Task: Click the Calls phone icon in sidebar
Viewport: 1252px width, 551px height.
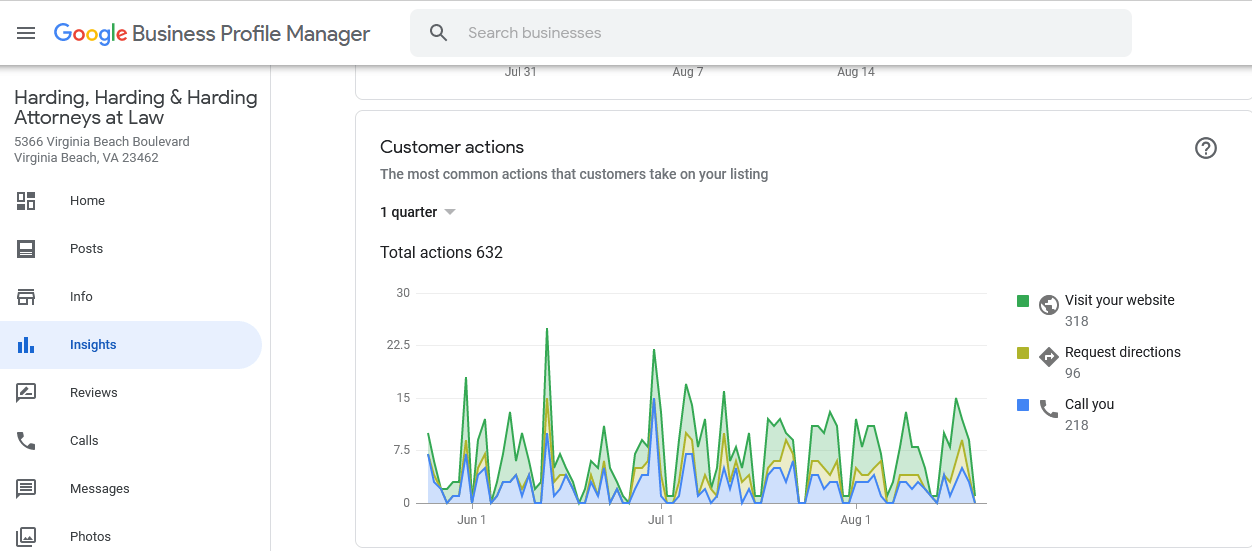Action: click(x=26, y=441)
